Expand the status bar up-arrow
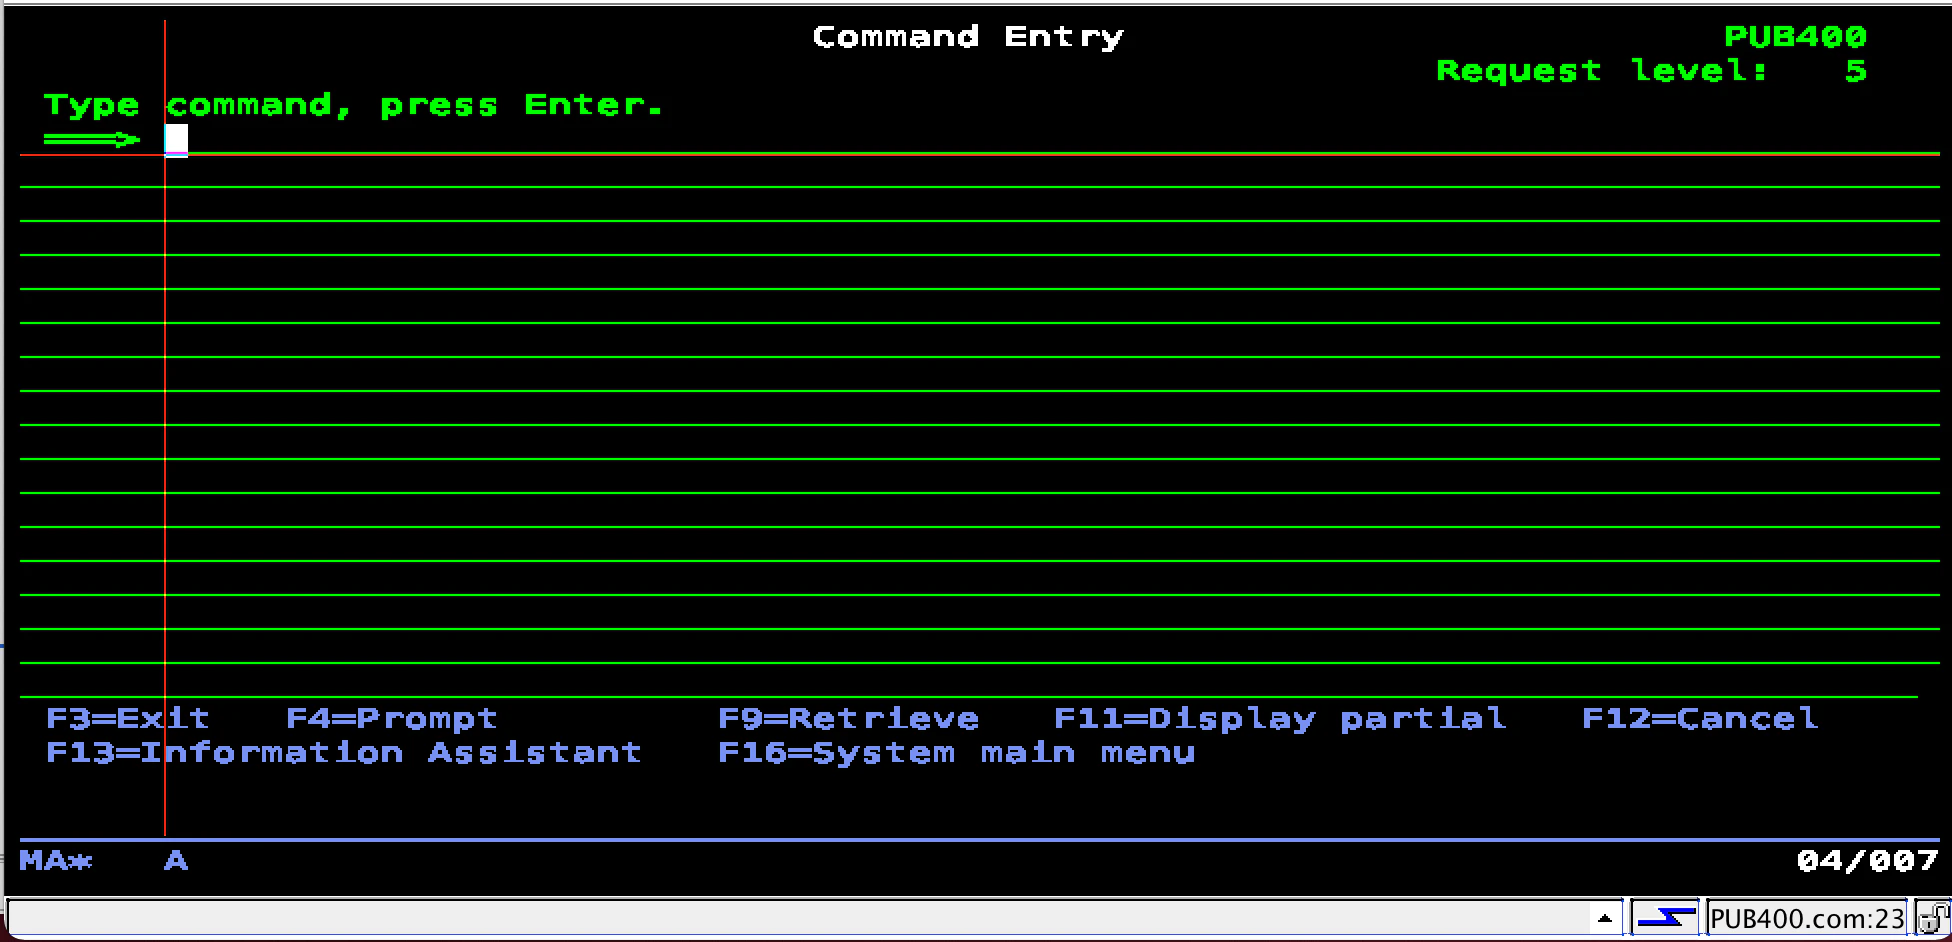Viewport: 1952px width, 942px height. coord(1605,918)
